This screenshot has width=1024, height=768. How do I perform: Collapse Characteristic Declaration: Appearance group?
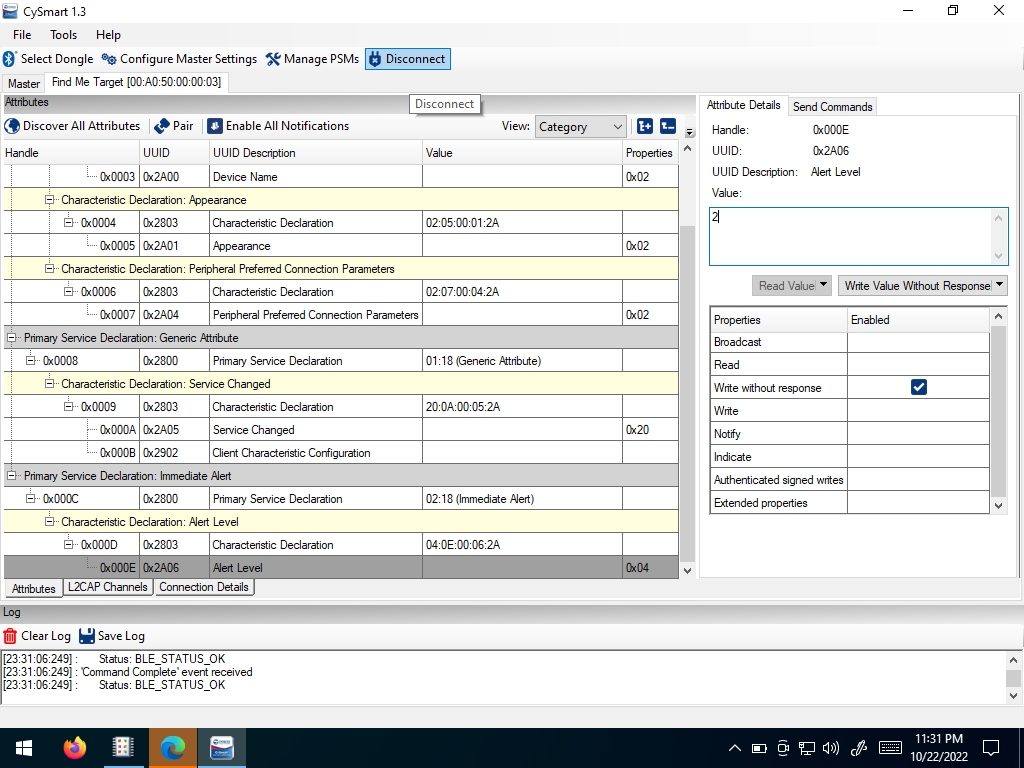(x=49, y=200)
